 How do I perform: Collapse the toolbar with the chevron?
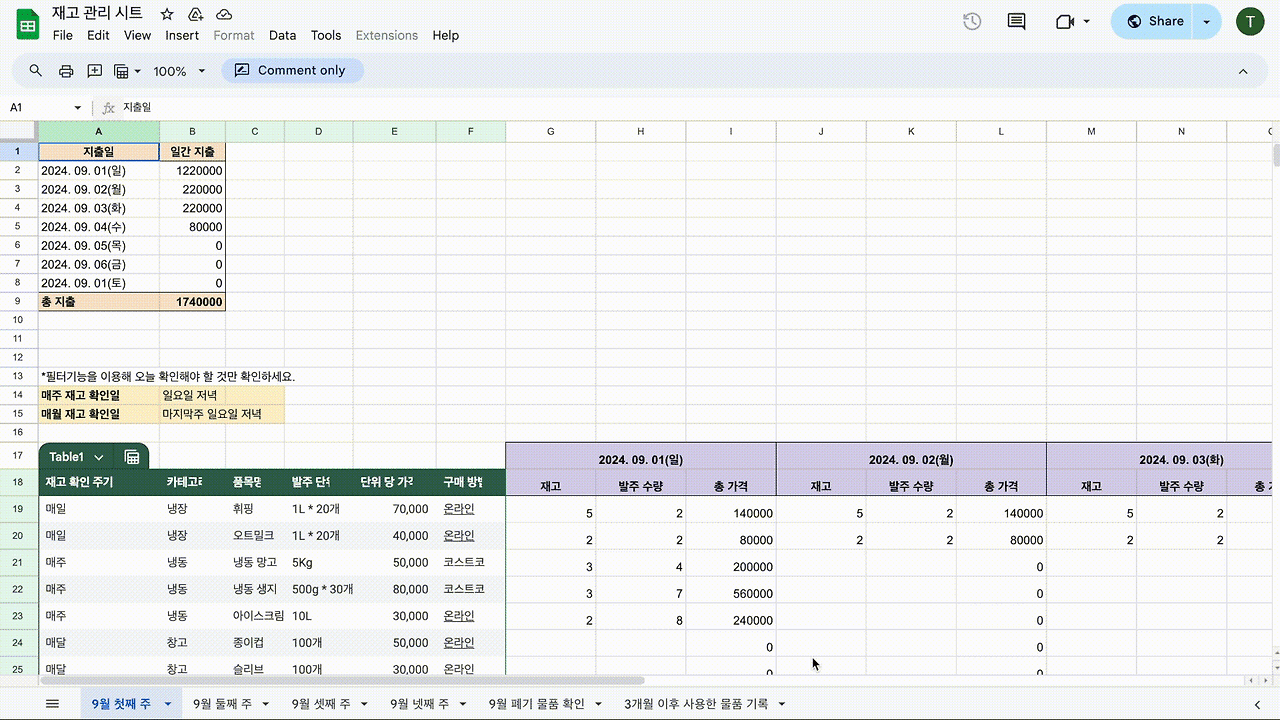coord(1243,71)
